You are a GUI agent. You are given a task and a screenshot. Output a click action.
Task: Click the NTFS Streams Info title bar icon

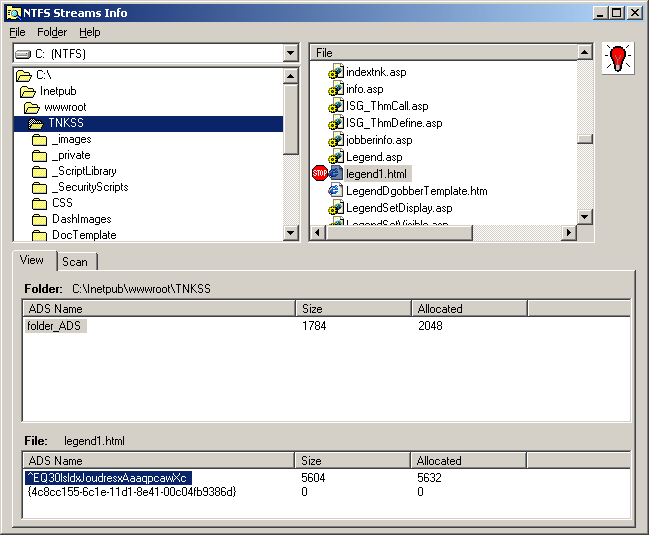[14, 13]
